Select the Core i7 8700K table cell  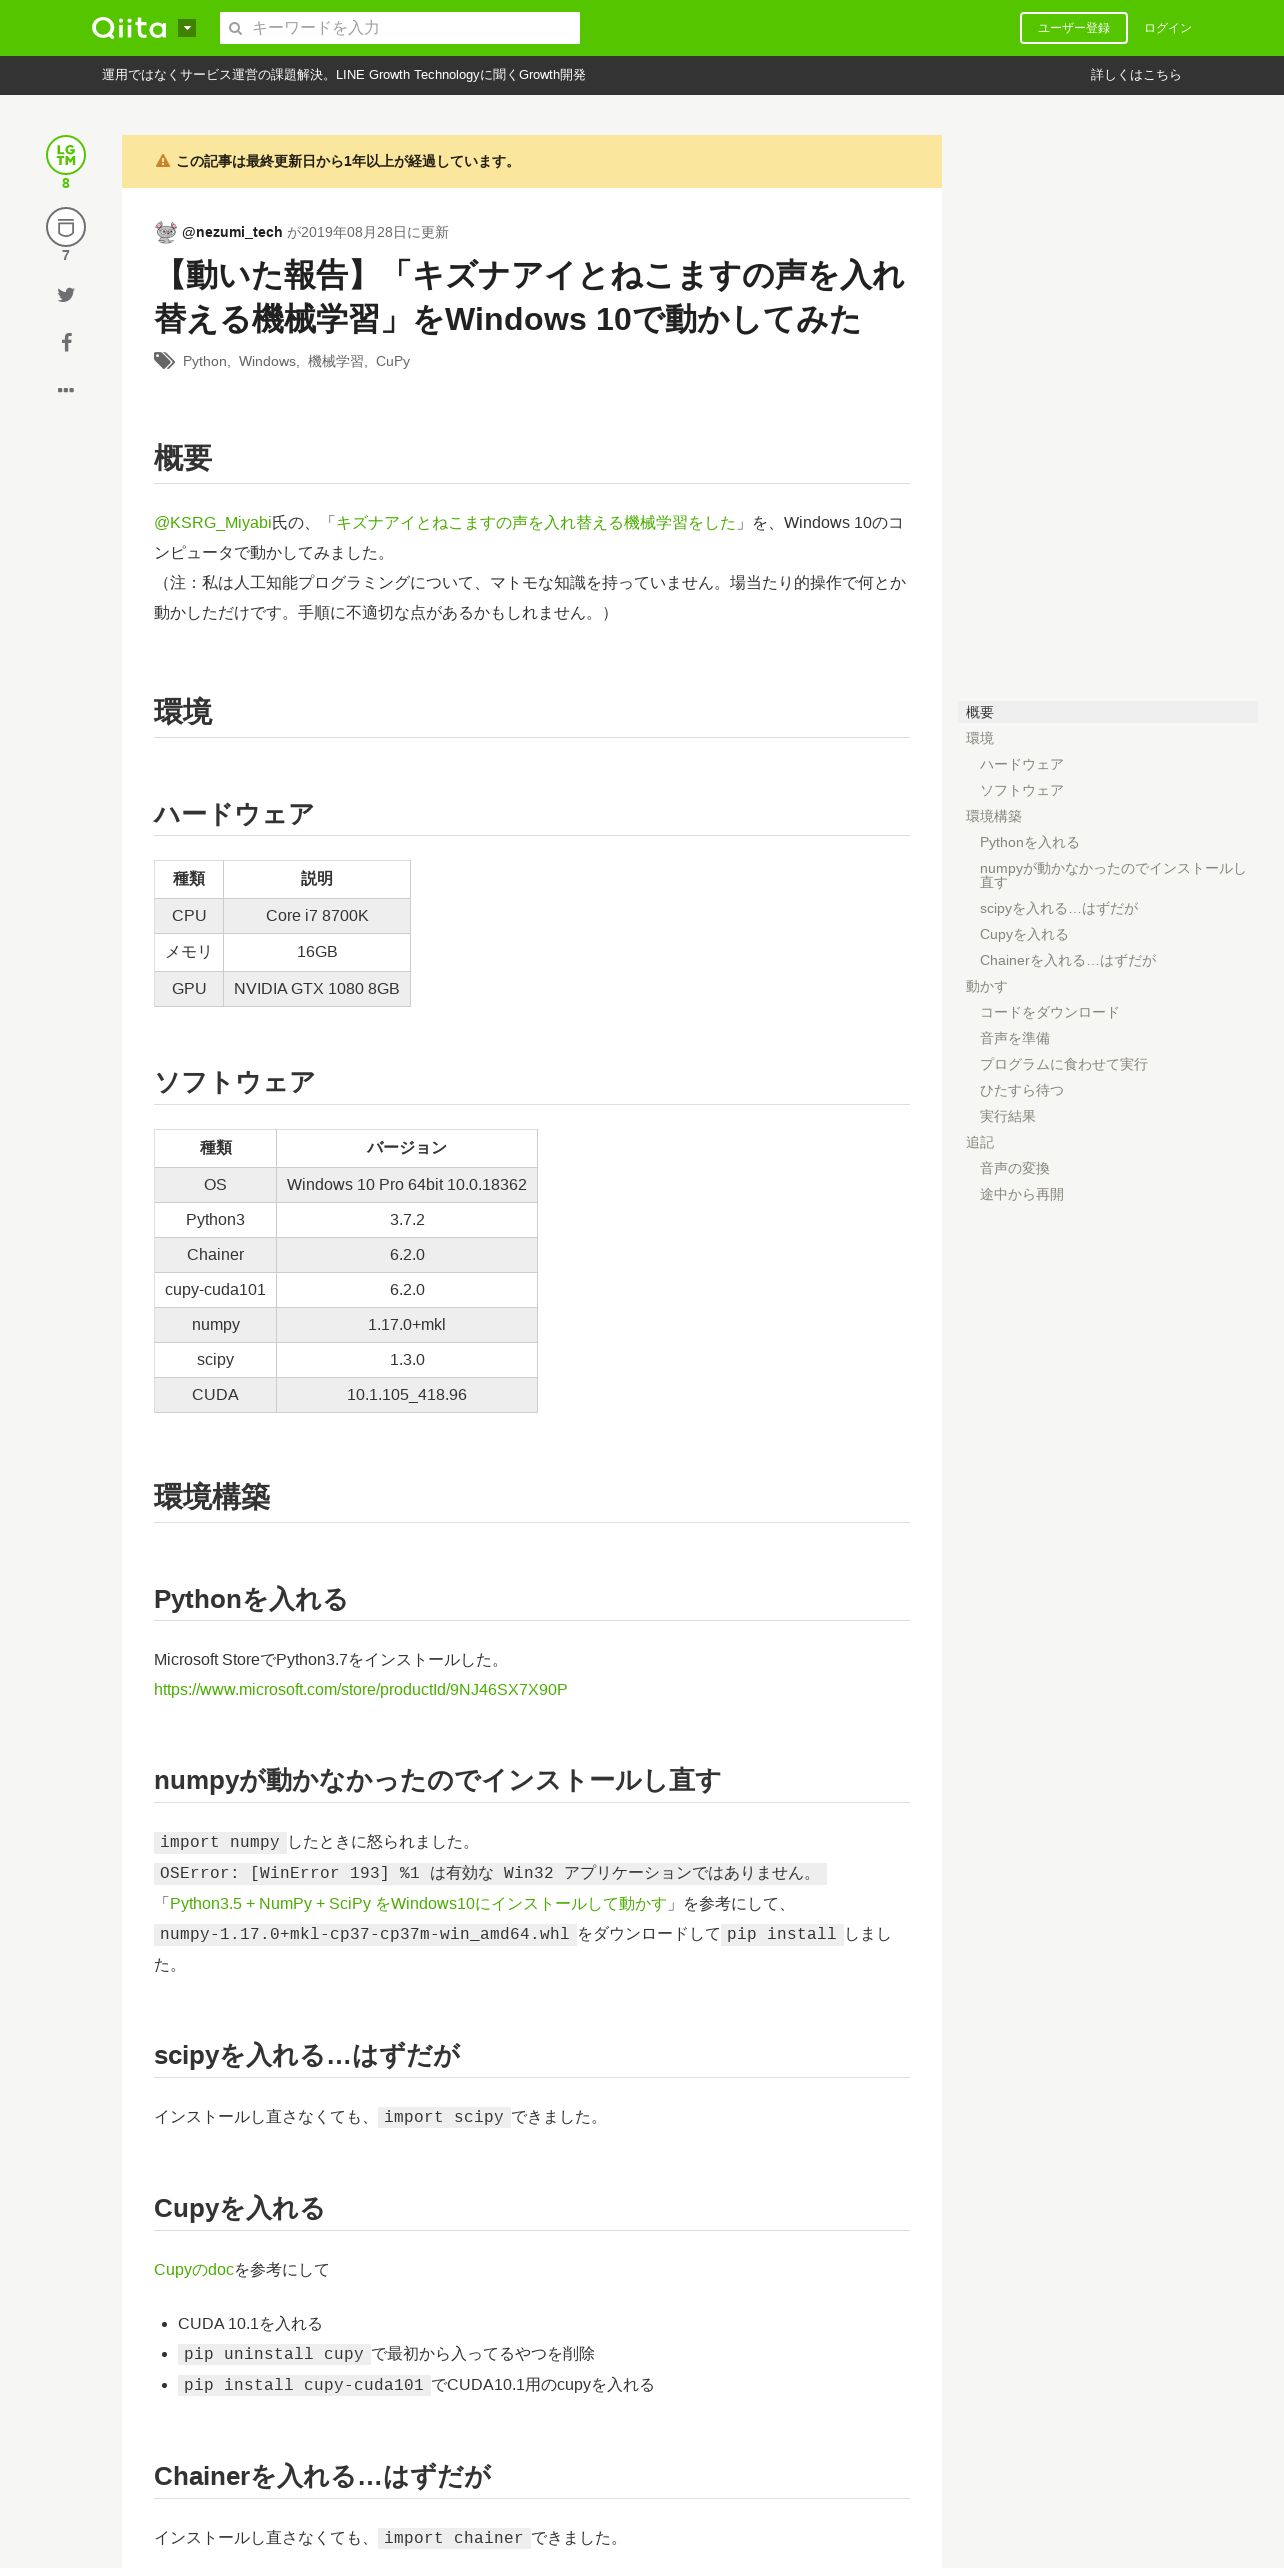coord(317,915)
